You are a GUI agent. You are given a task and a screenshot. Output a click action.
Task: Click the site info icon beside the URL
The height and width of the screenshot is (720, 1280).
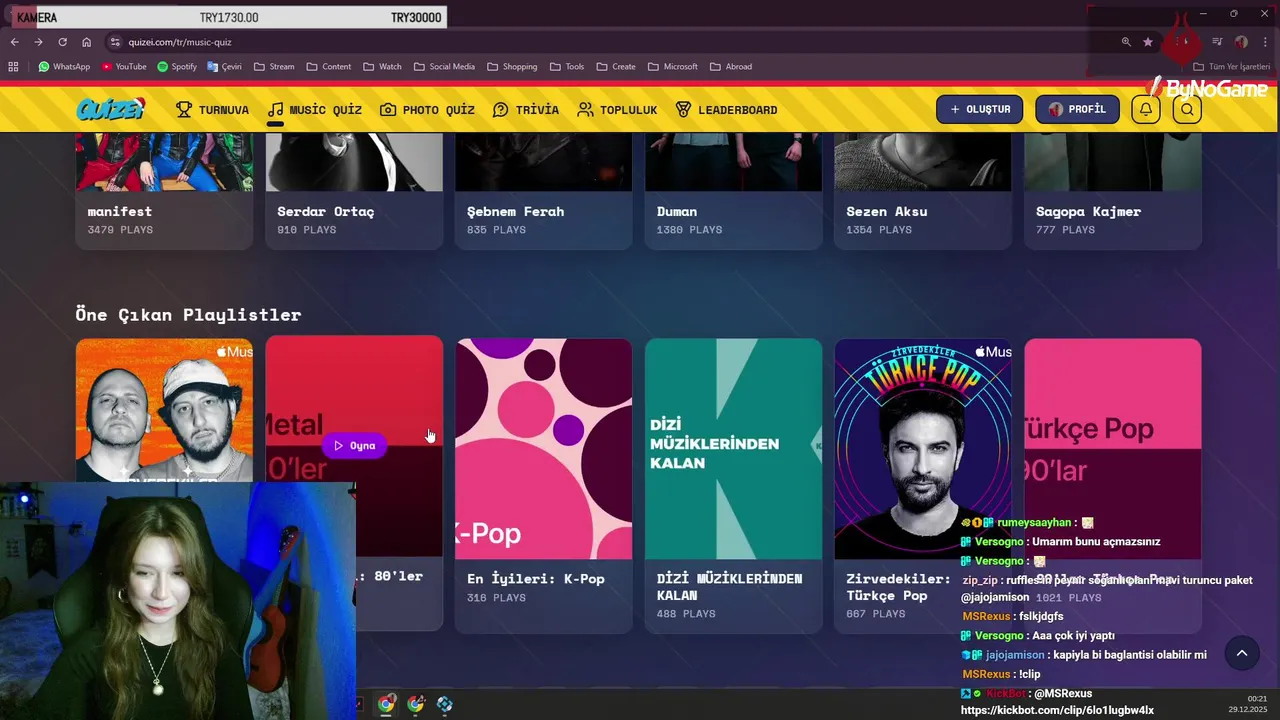(x=115, y=42)
